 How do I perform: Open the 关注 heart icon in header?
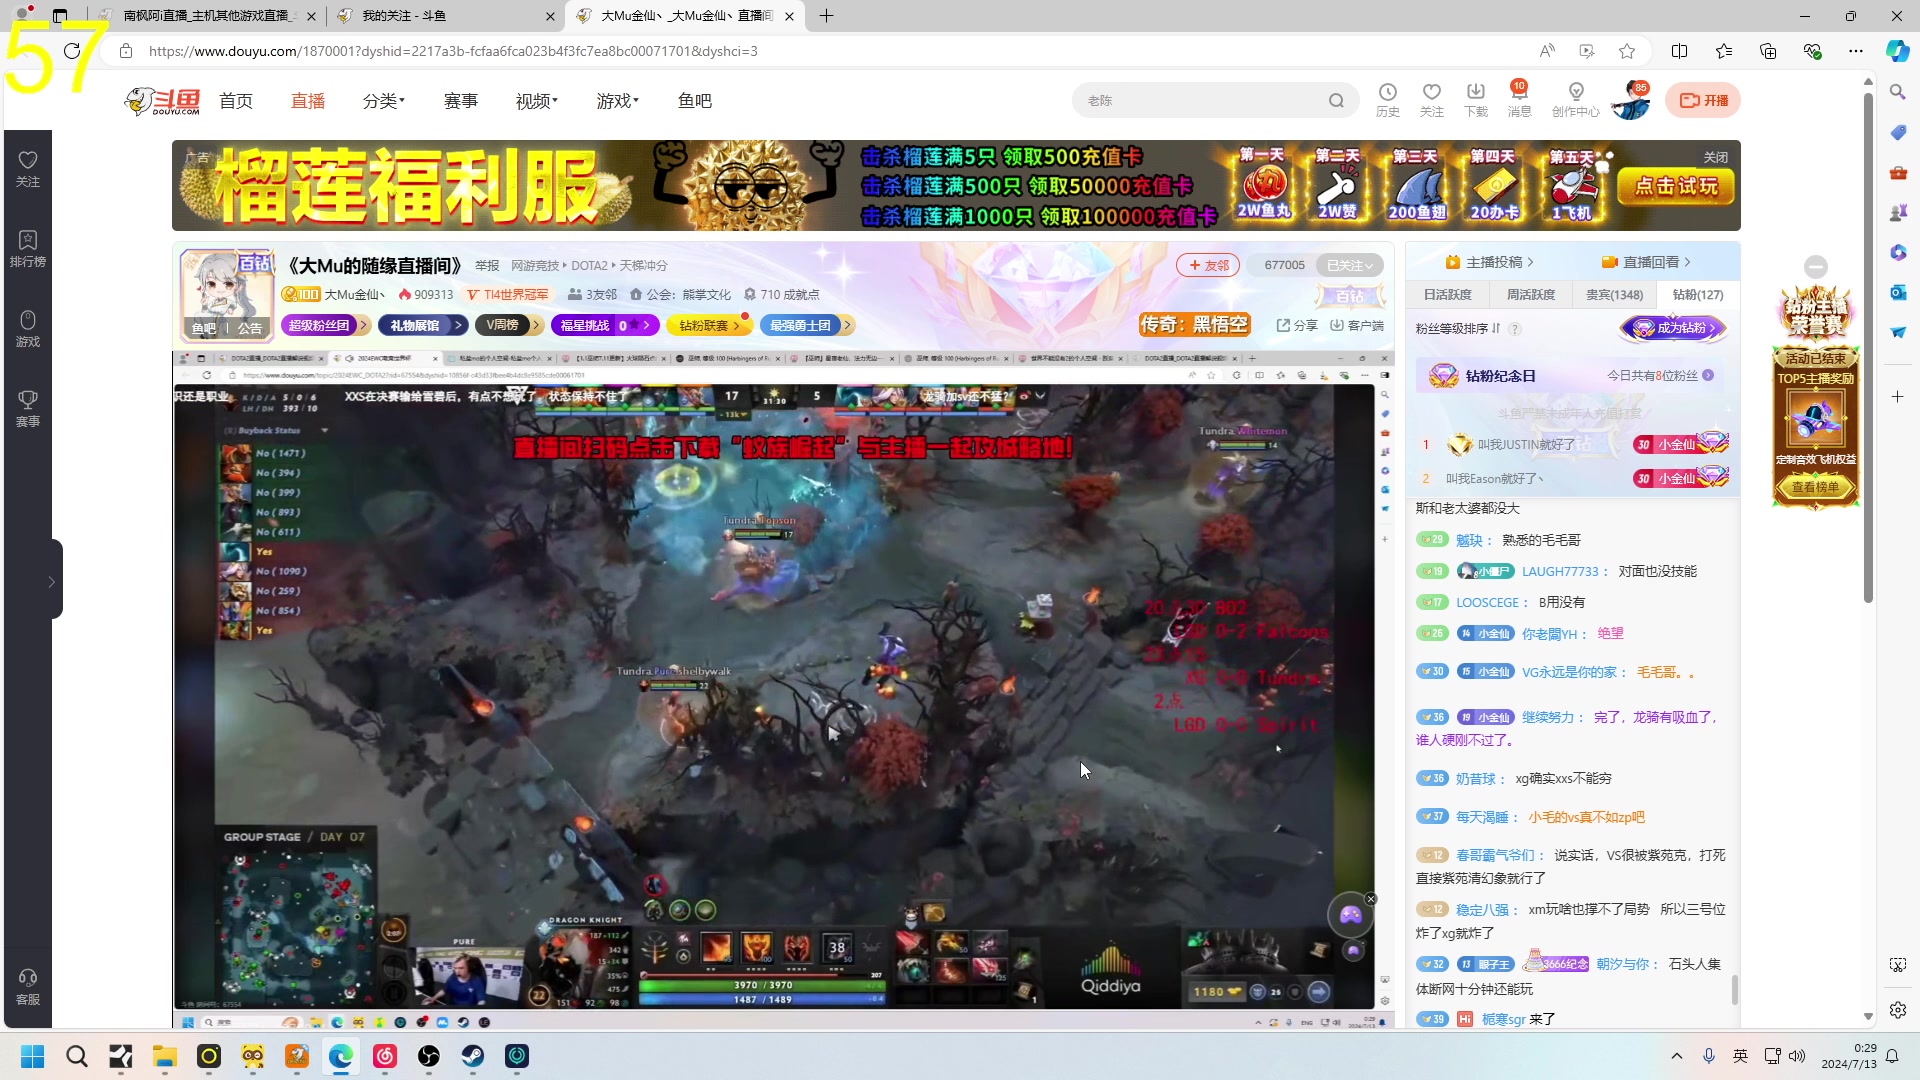click(1432, 100)
